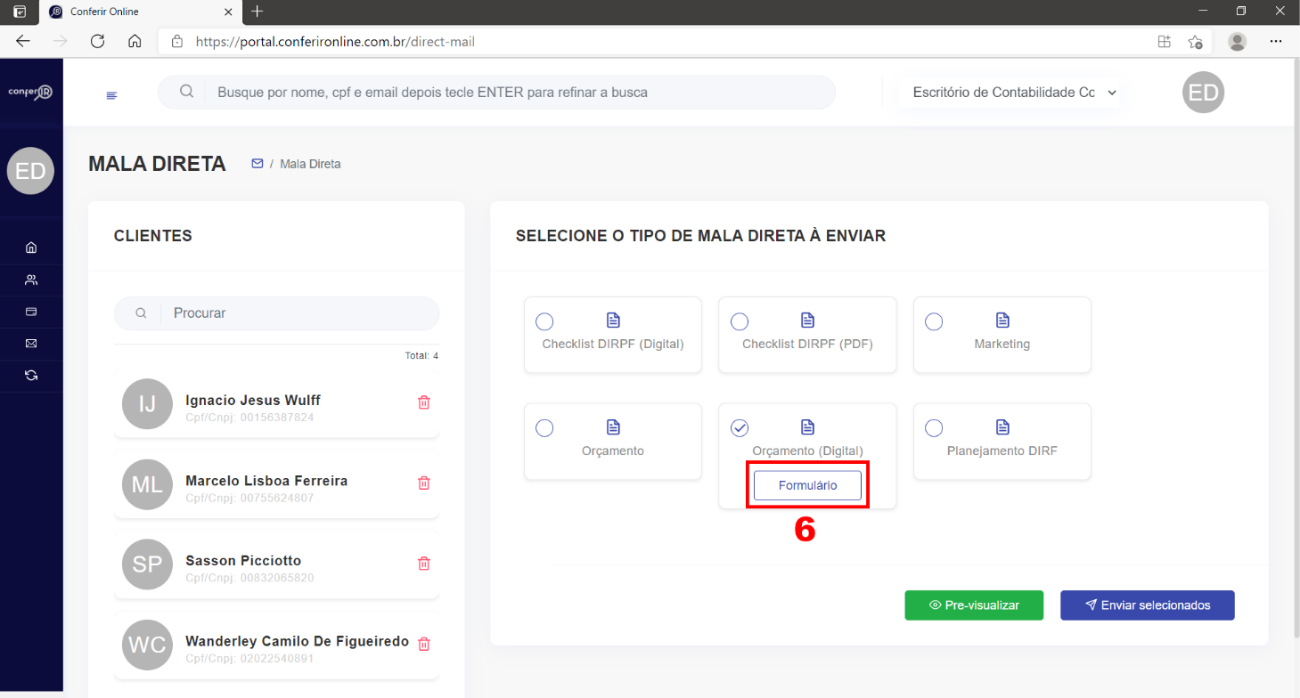Click the Checklist DIRPF (PDF) document icon
Screen dimensions: 1300x698
(x=808, y=320)
